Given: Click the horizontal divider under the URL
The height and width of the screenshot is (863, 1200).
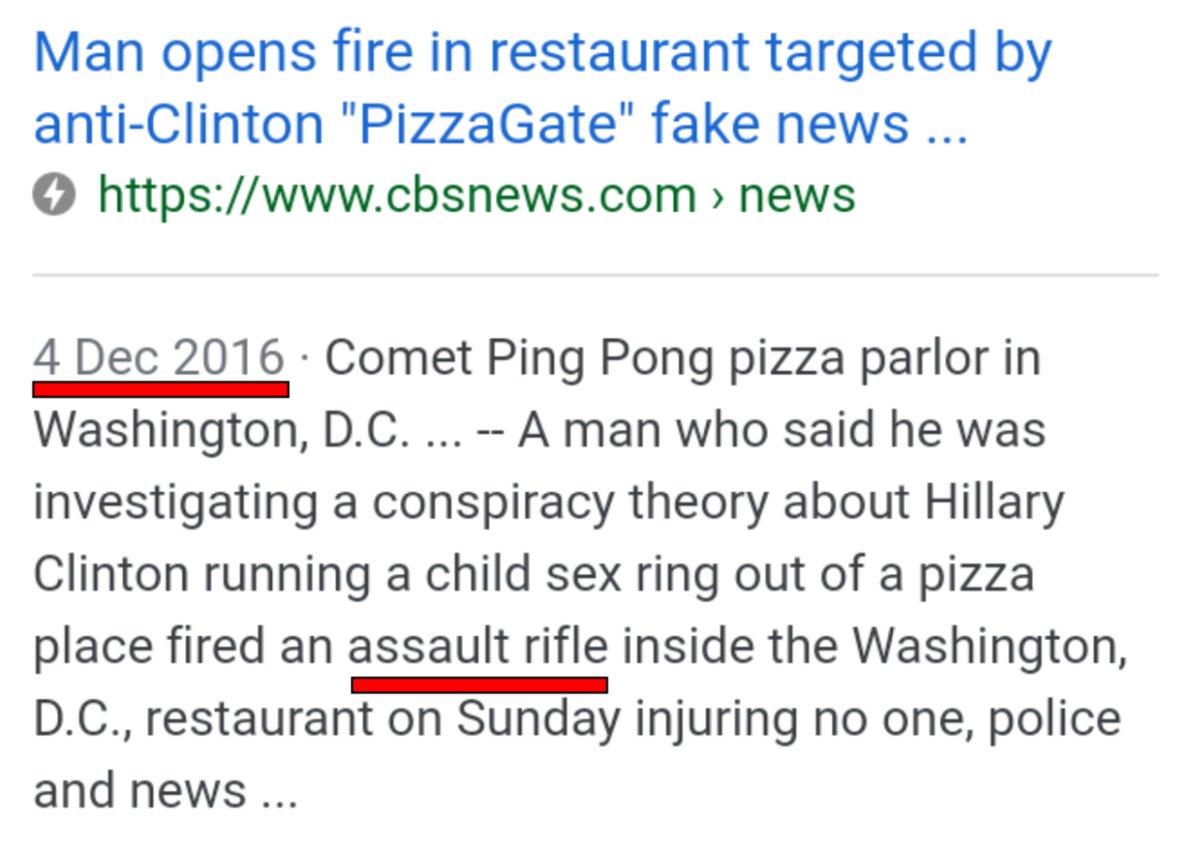Looking at the screenshot, I should (595, 273).
